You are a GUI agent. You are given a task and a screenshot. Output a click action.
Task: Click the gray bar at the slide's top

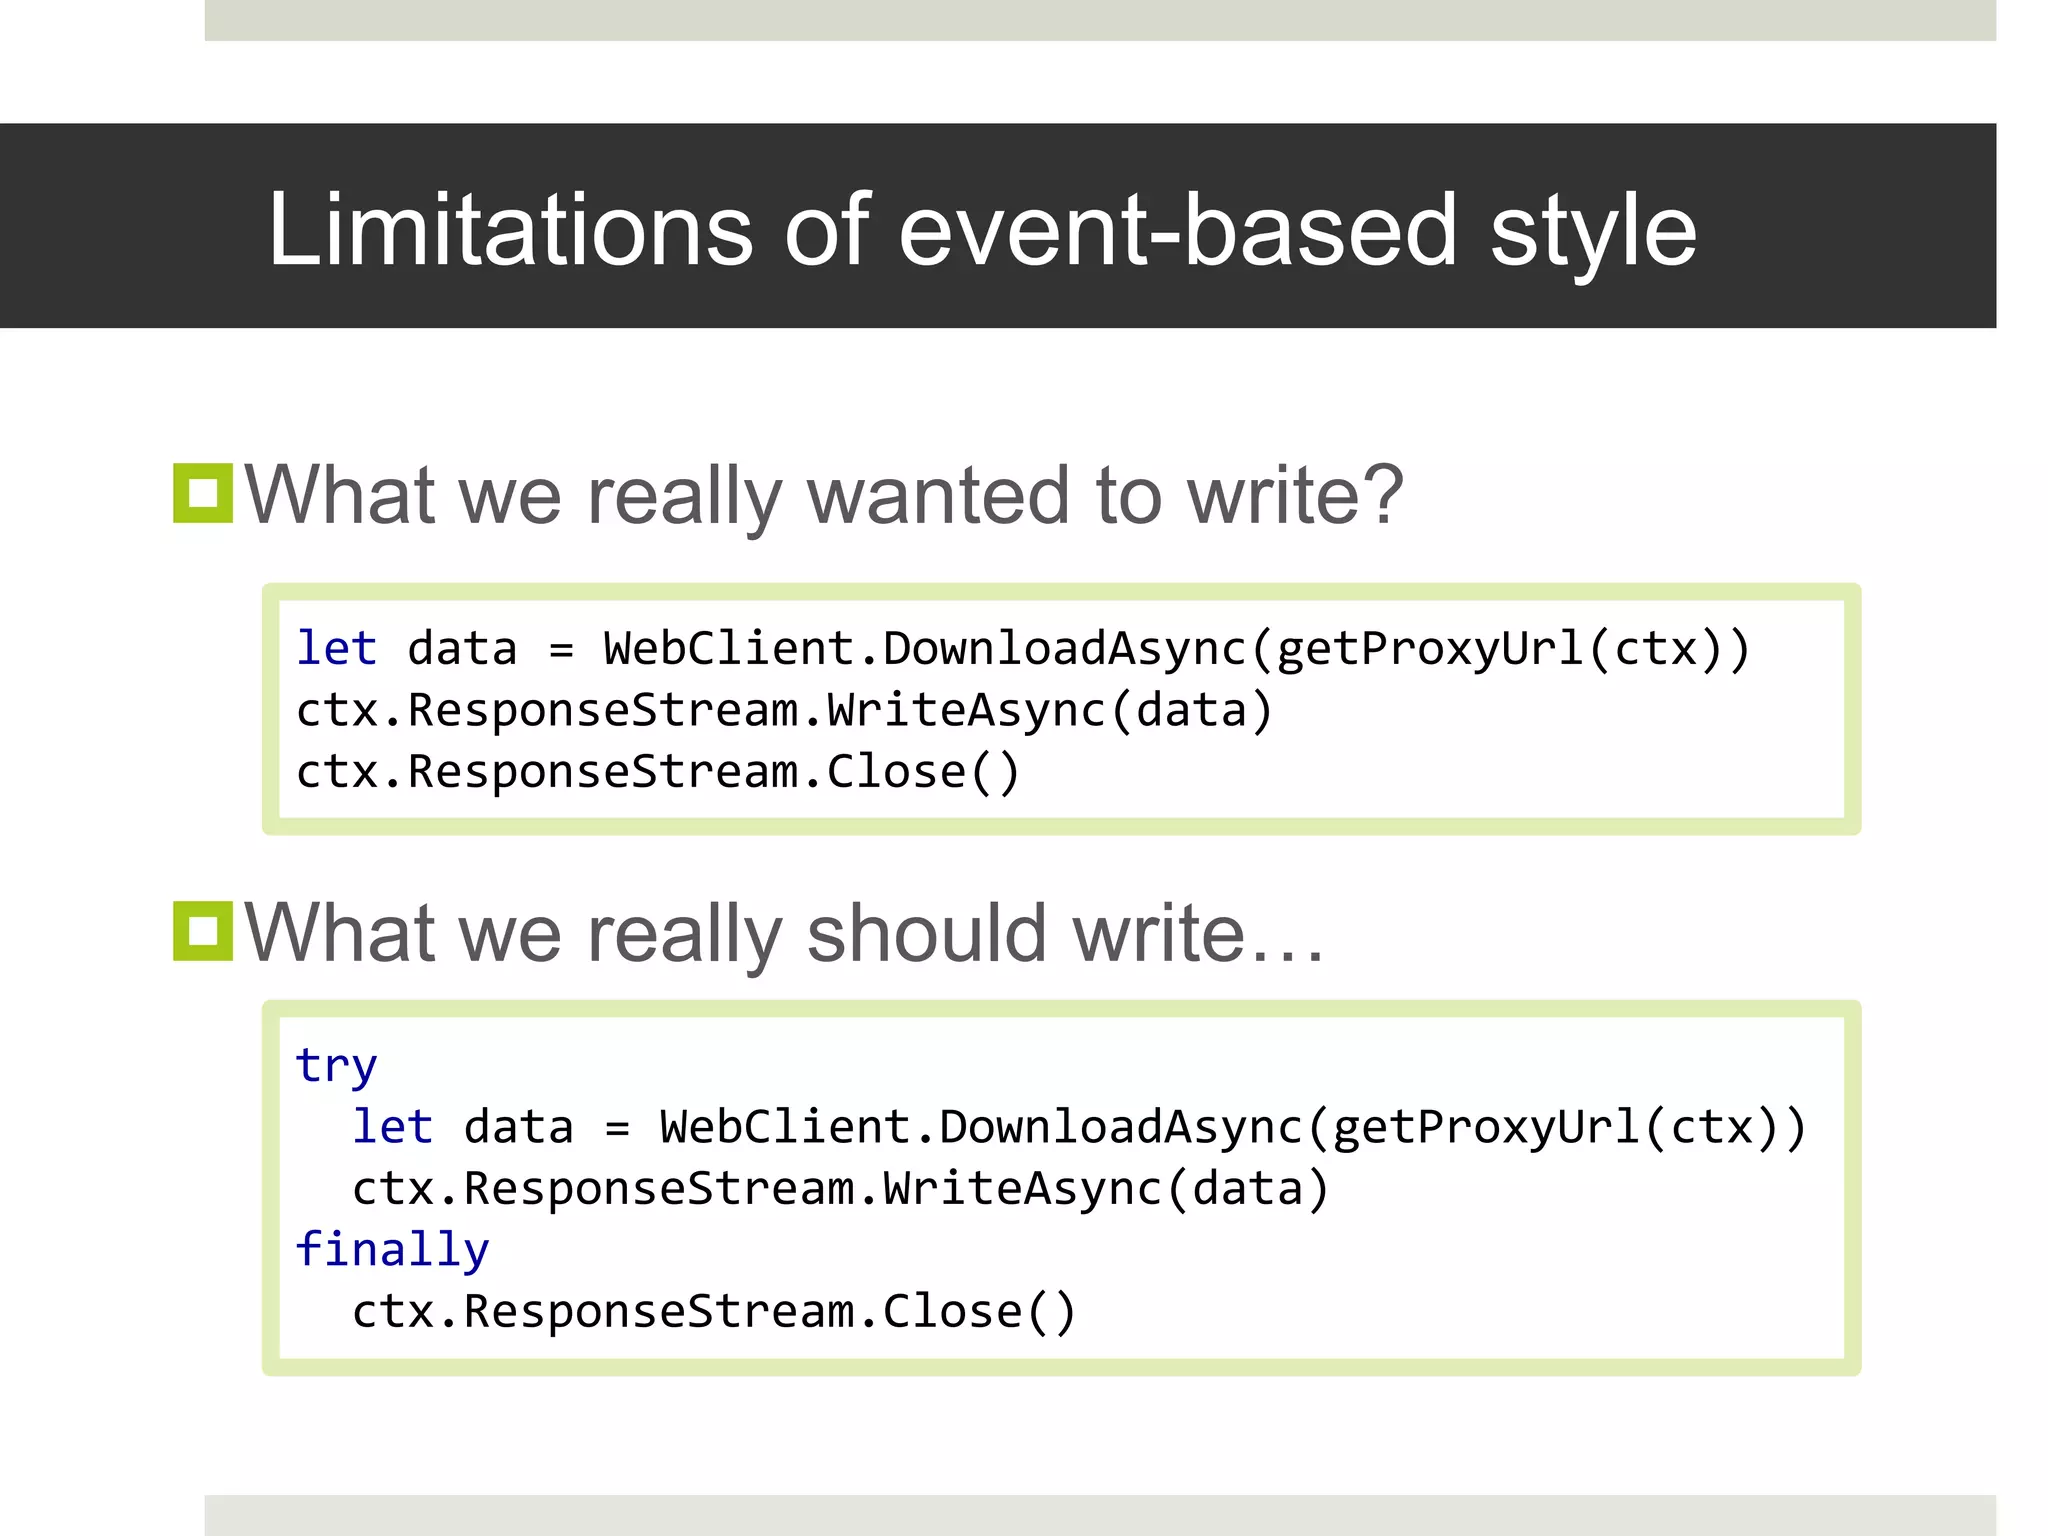coord(1100,20)
